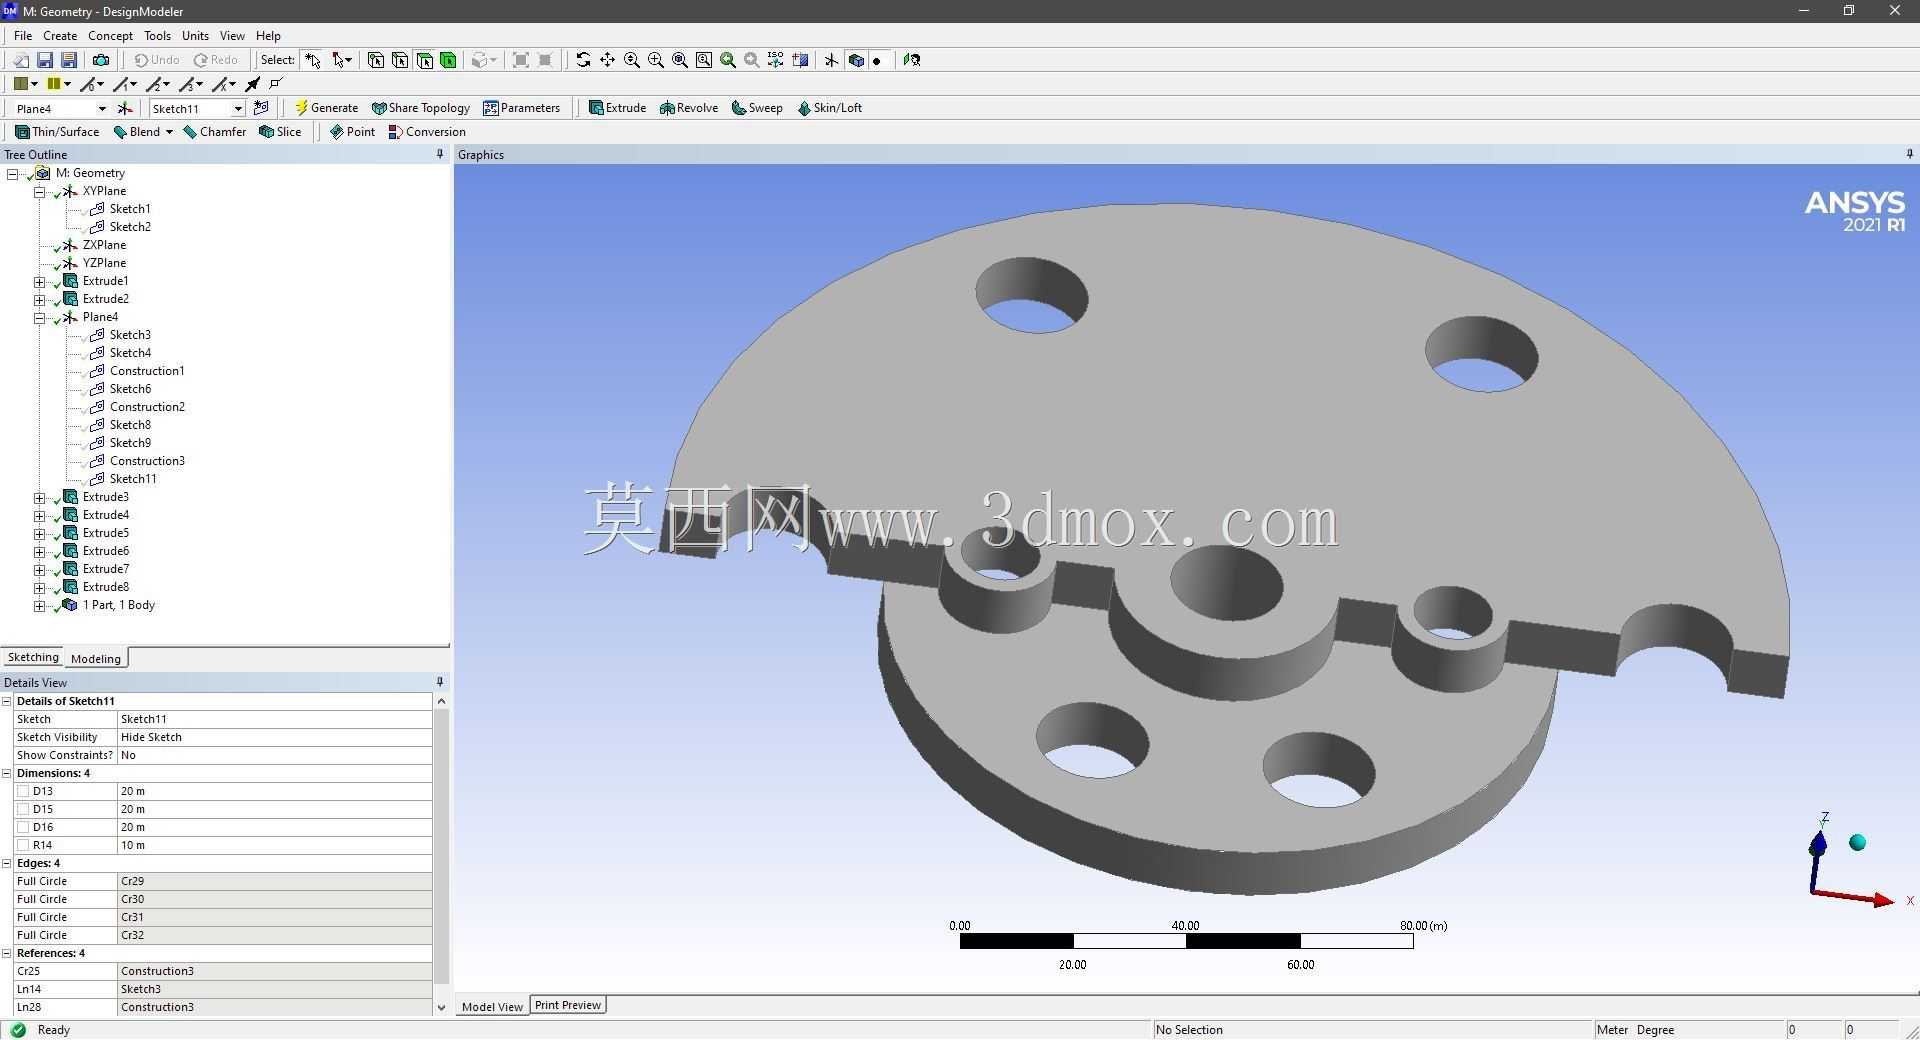Image resolution: width=1920 pixels, height=1040 pixels.
Task: Click the image capture camera icon
Action: click(101, 60)
